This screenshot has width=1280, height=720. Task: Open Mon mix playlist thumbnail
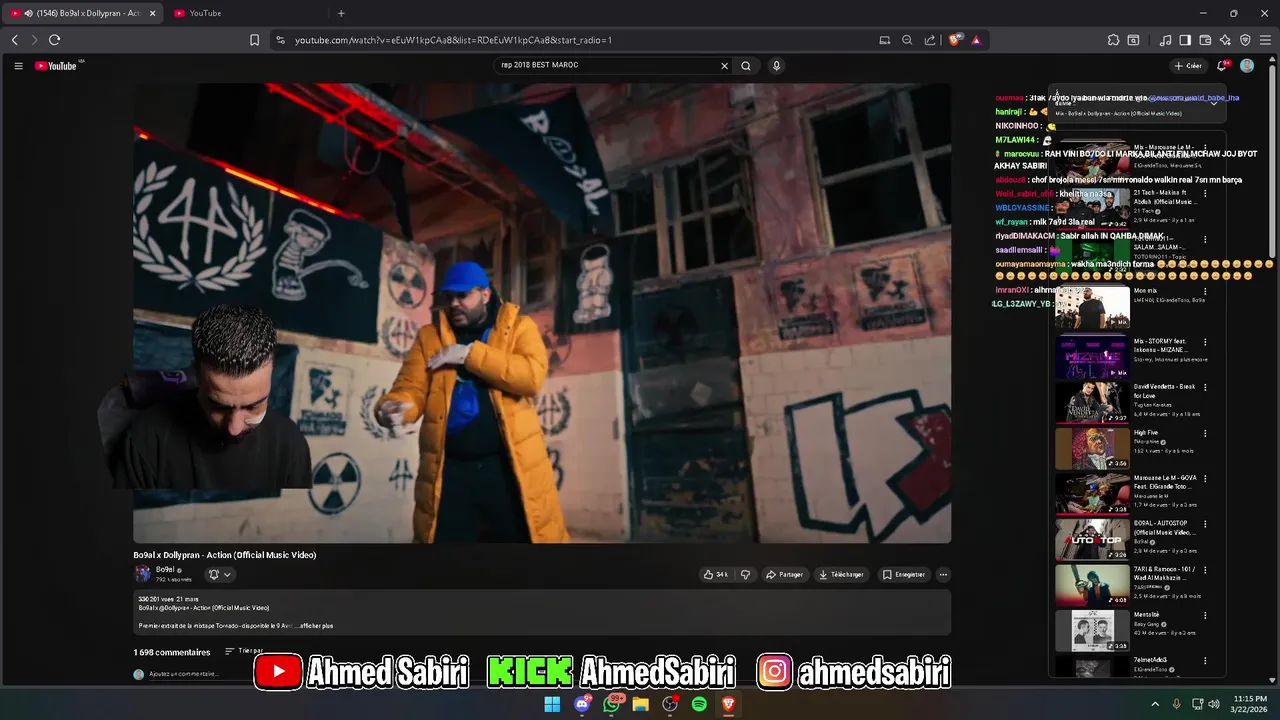point(1092,308)
